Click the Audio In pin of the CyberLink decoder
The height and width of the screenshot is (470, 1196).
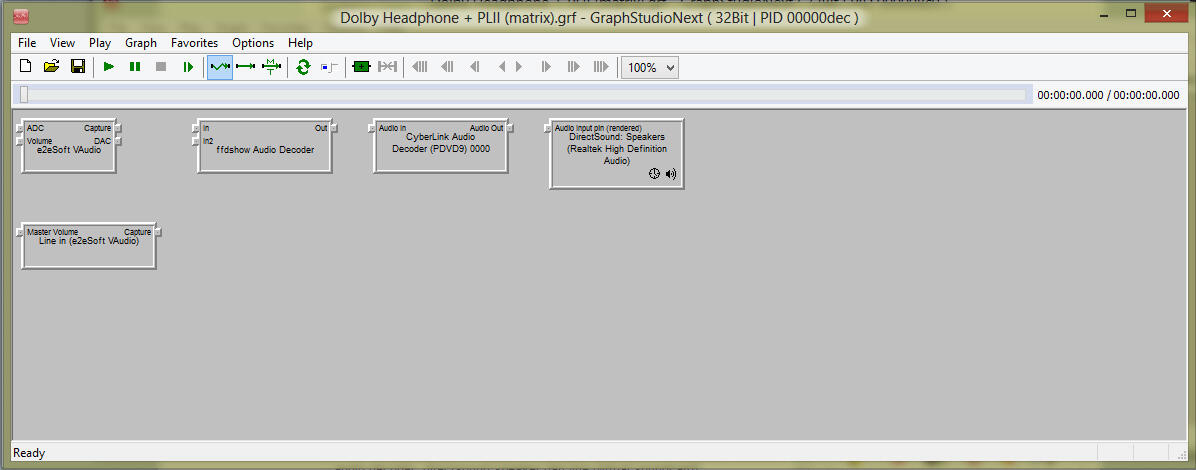click(372, 128)
